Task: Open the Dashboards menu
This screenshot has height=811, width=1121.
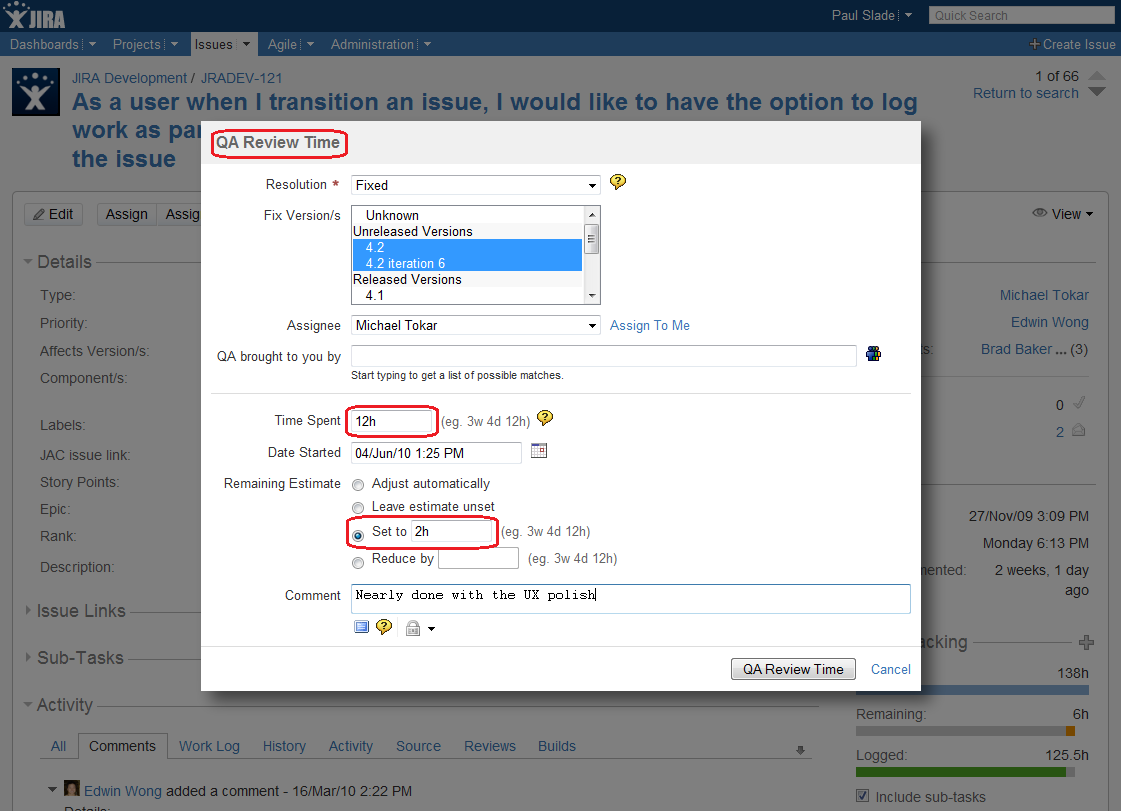Action: click(x=52, y=44)
